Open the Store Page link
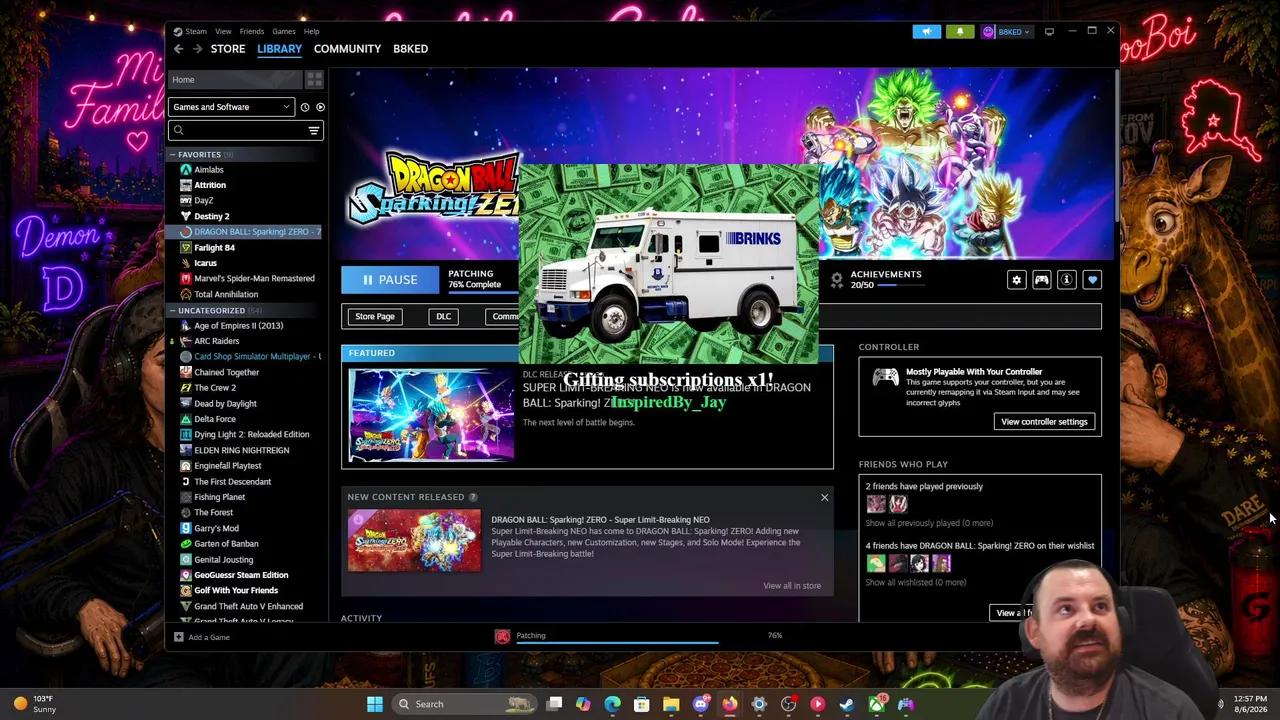The image size is (1280, 720). pyautogui.click(x=375, y=317)
